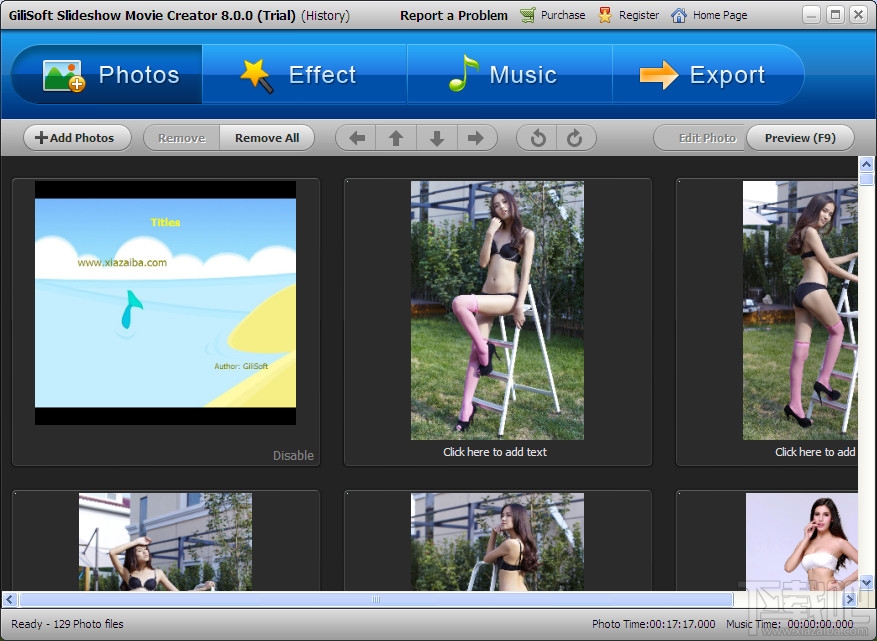Image resolution: width=877 pixels, height=641 pixels.
Task: Move the selected photo up in order
Action: click(x=395, y=138)
